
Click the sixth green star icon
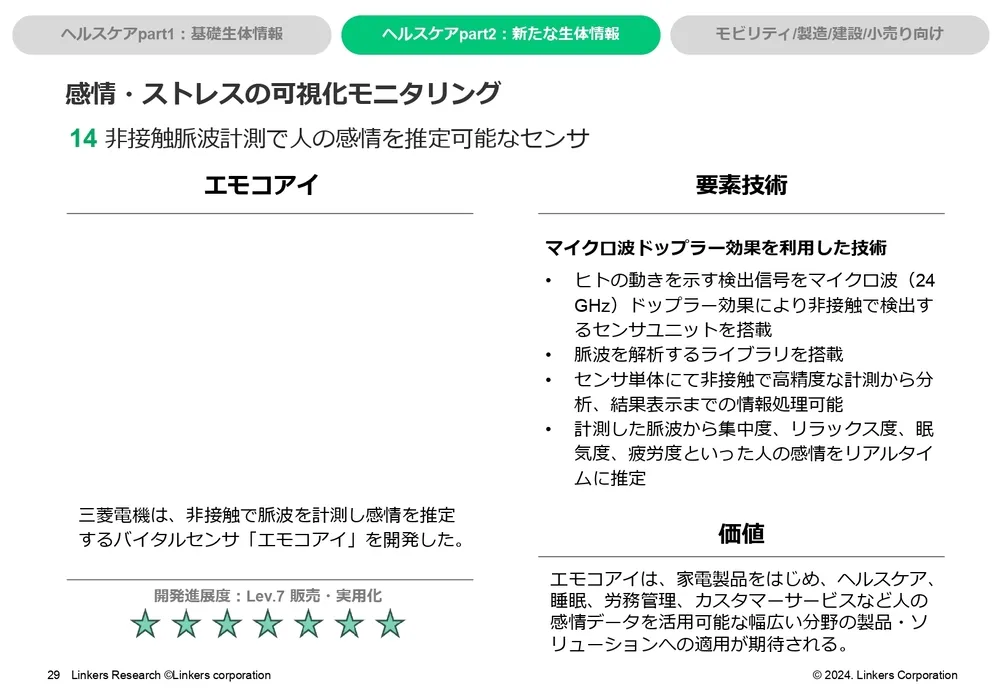(349, 625)
